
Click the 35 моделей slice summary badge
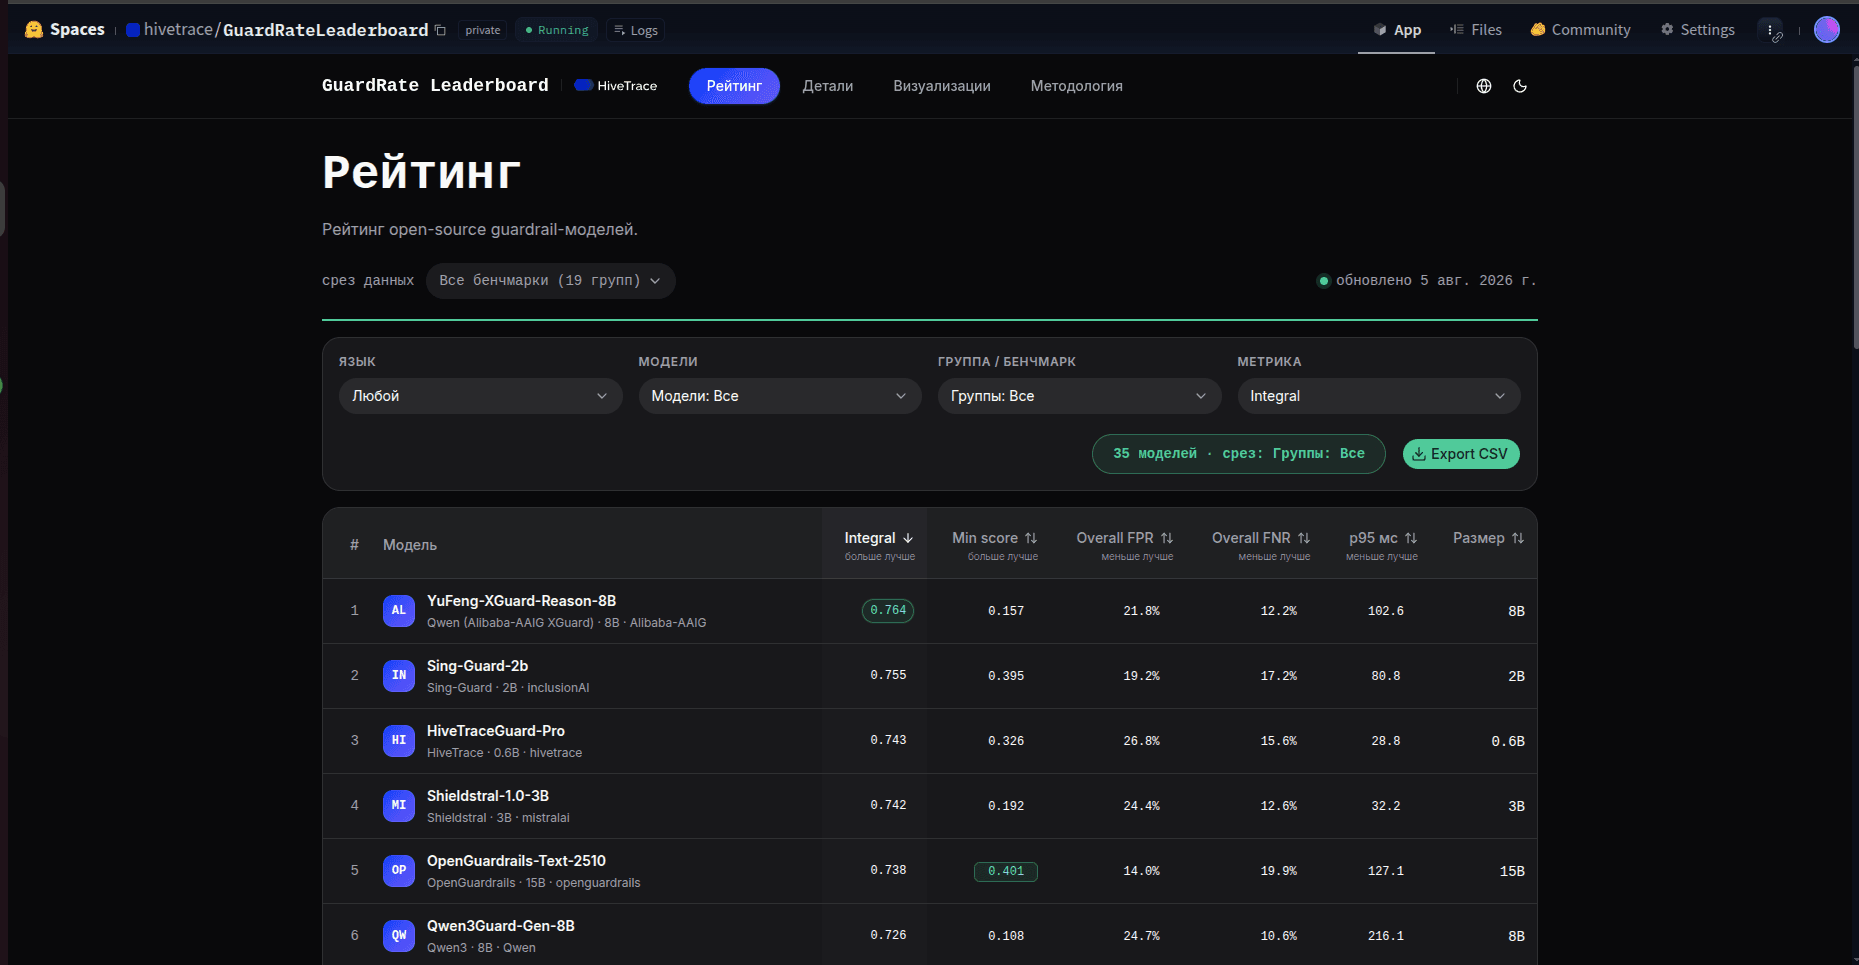click(1238, 454)
